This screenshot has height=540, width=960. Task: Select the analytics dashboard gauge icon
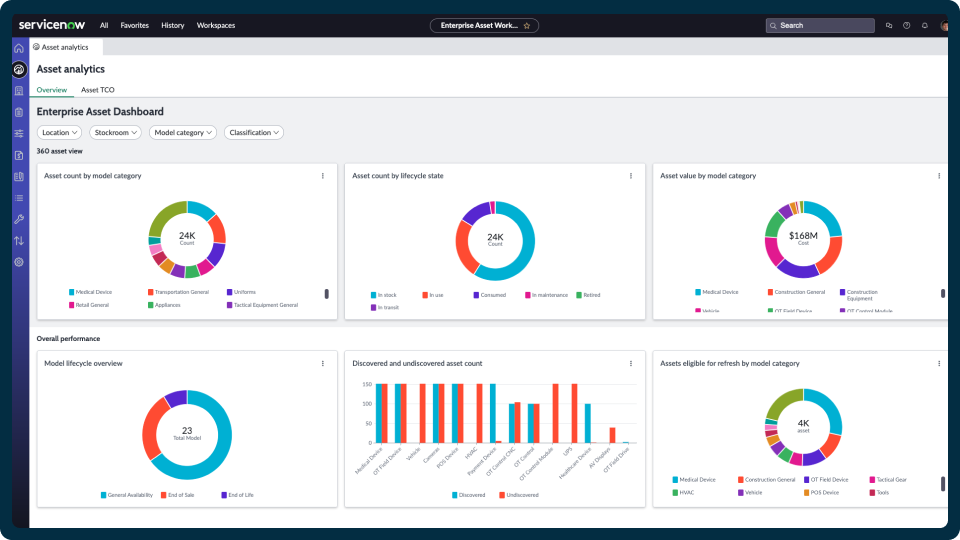(x=19, y=69)
